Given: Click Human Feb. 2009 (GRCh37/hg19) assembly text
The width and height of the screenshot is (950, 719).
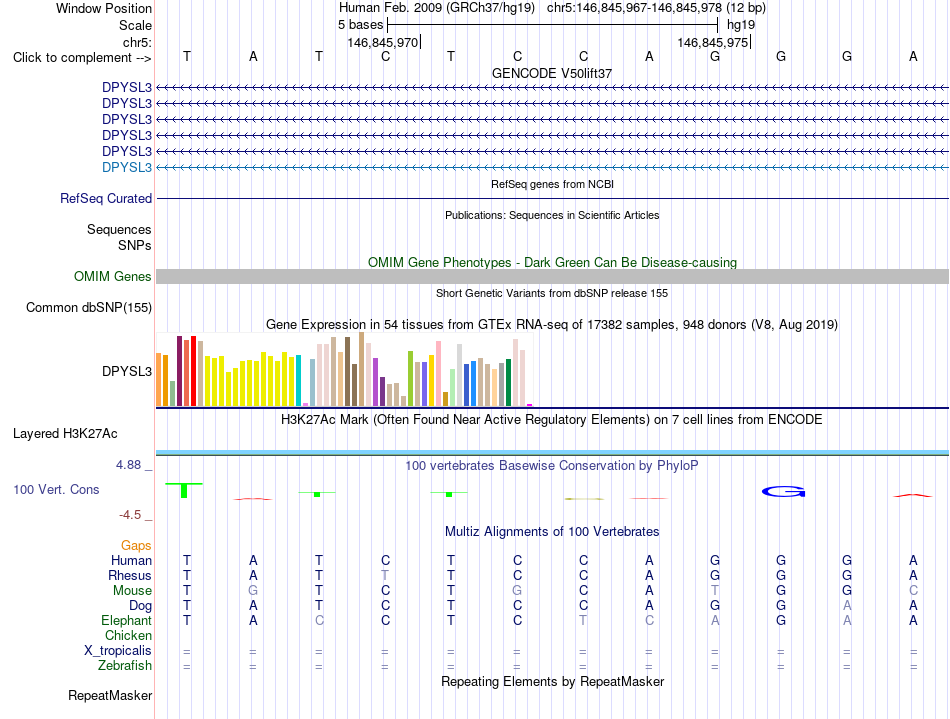Looking at the screenshot, I should coord(437,8).
